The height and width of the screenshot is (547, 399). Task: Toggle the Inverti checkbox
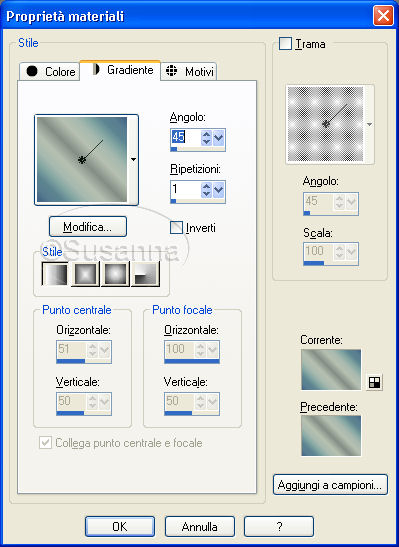(176, 228)
